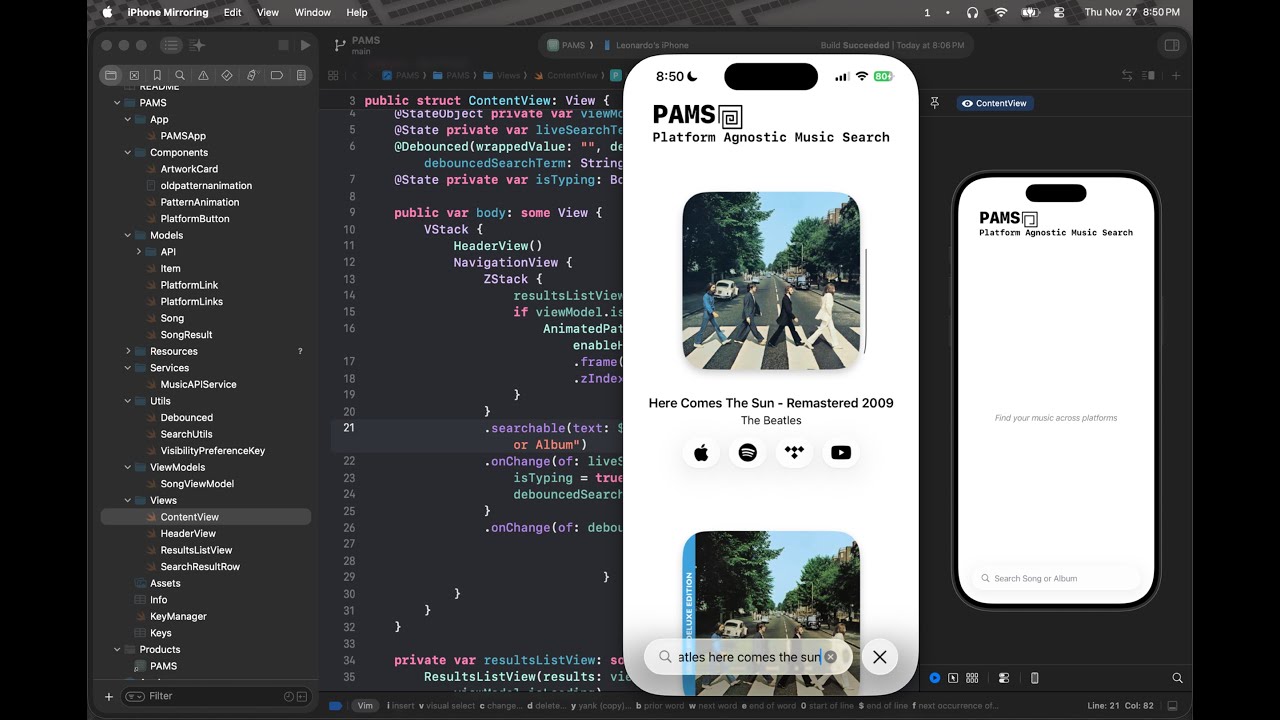This screenshot has height=720, width=1280.
Task: Click the sparkle coding assistant icon
Action: click(x=197, y=45)
